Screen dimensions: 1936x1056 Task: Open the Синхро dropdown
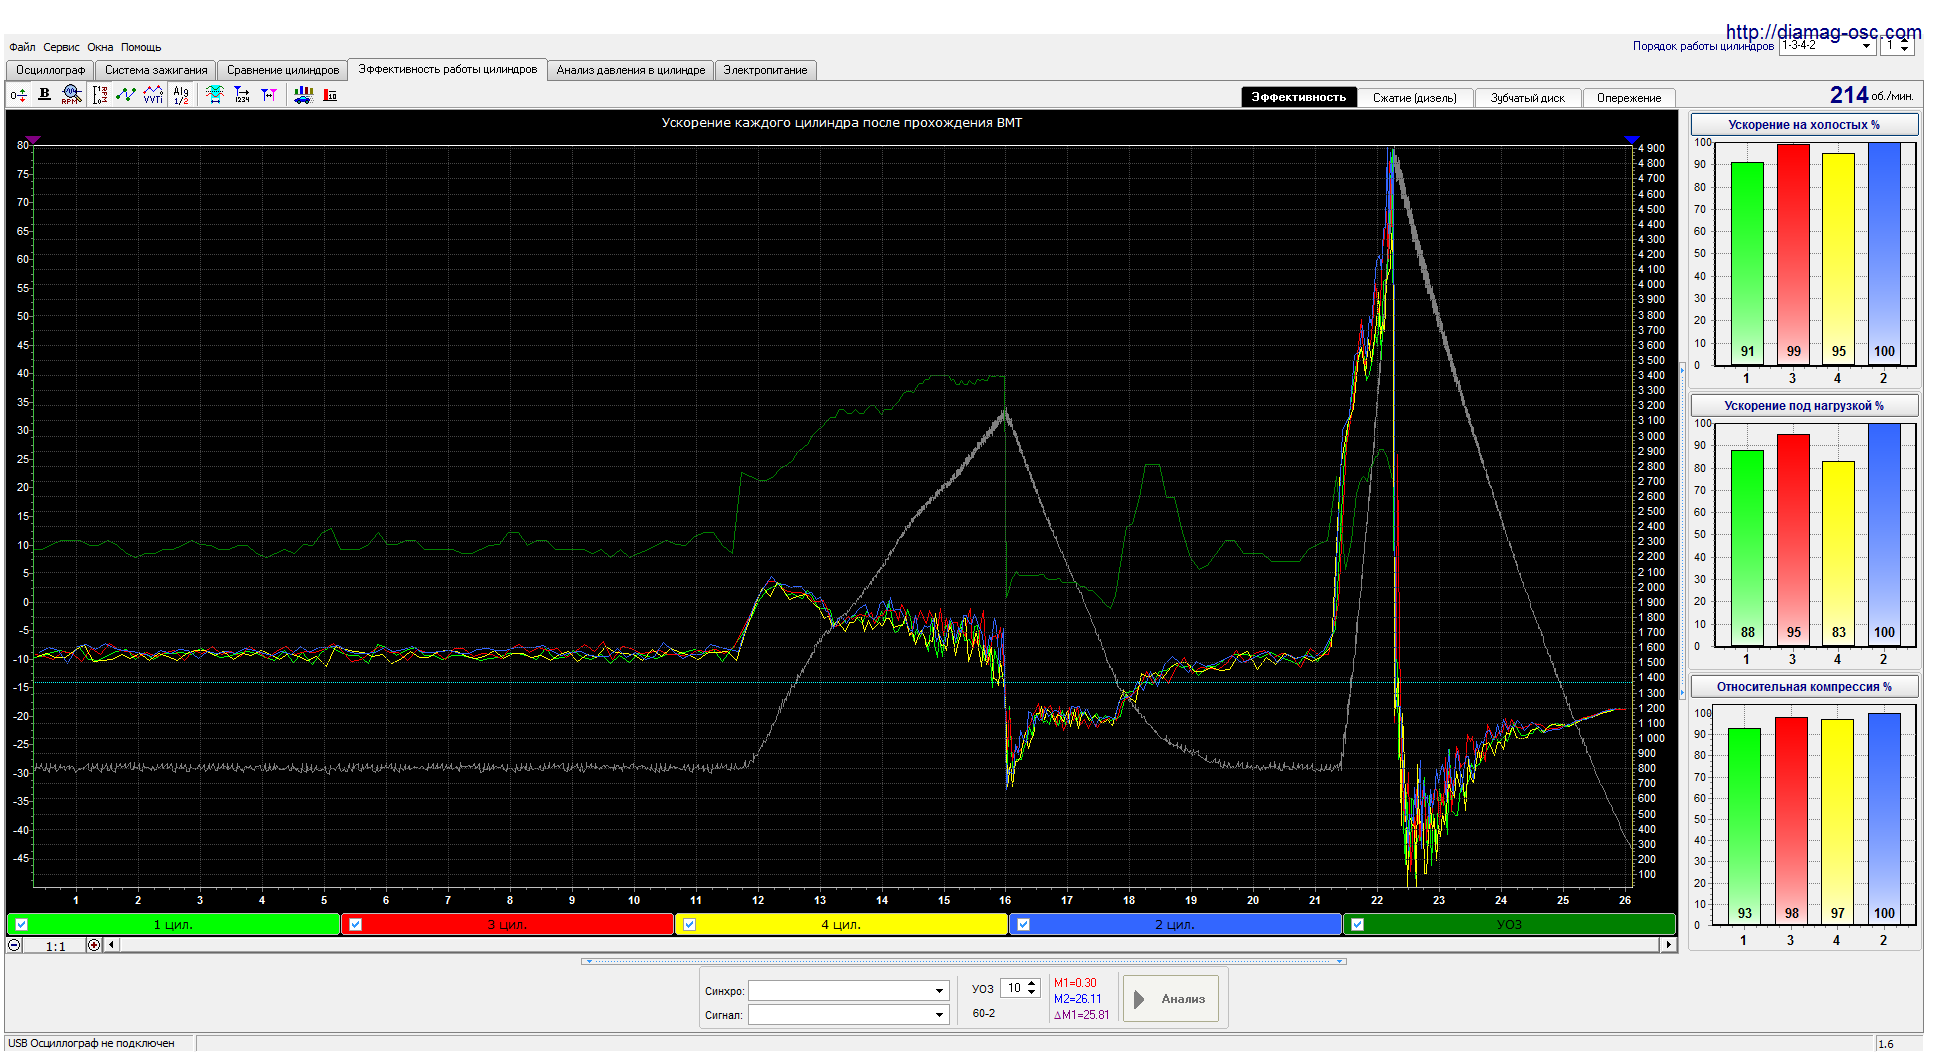tap(939, 991)
